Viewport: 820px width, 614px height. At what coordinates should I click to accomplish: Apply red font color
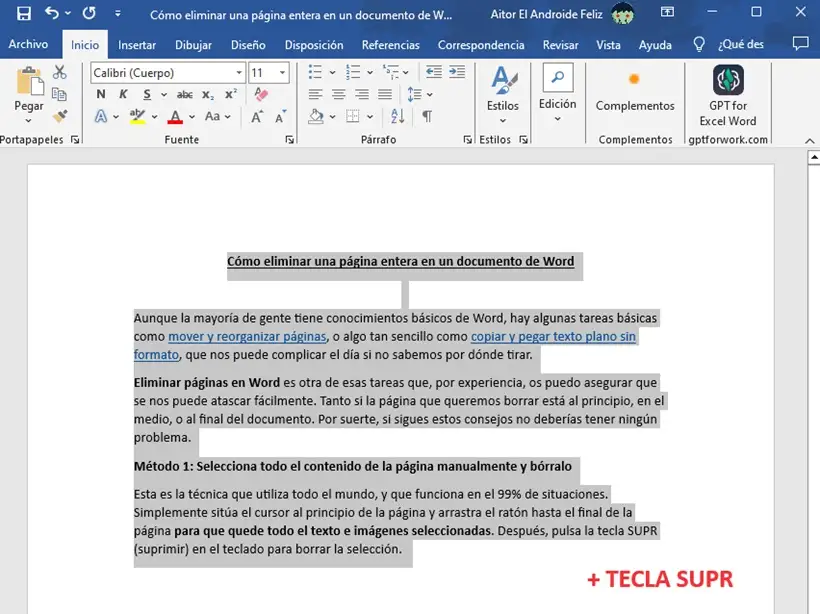pyautogui.click(x=175, y=117)
